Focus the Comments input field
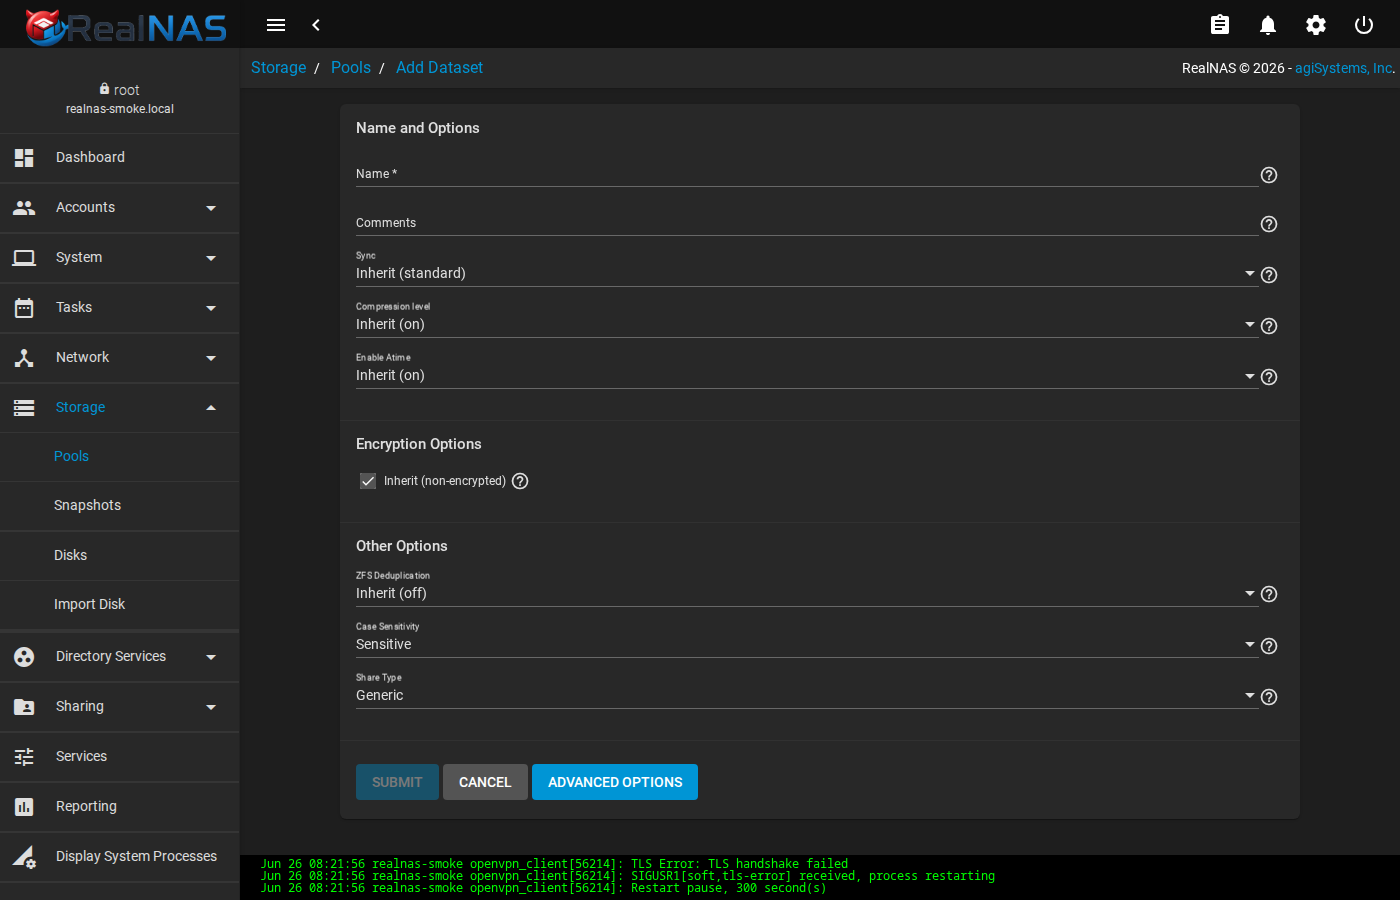 (x=806, y=223)
